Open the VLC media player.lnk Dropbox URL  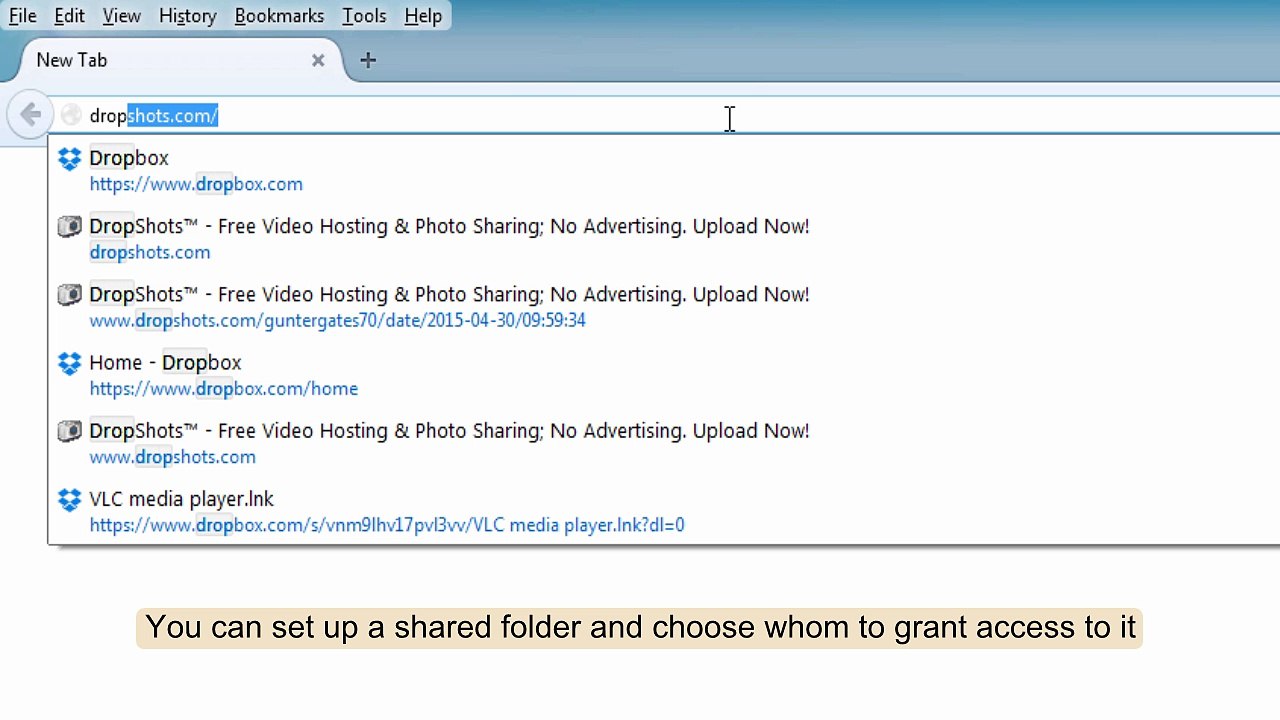387,525
